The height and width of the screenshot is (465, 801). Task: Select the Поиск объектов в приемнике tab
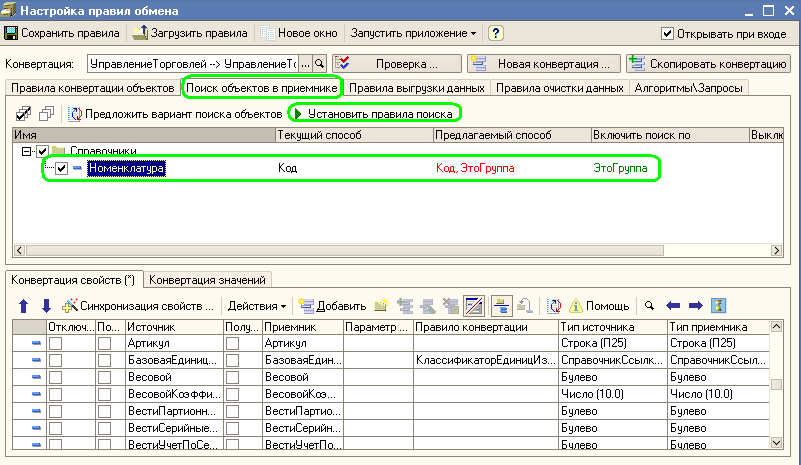coord(262,88)
